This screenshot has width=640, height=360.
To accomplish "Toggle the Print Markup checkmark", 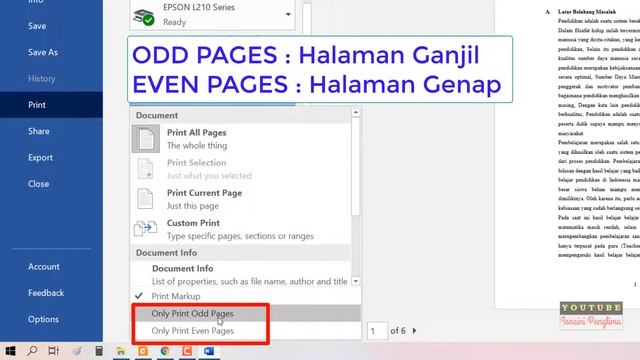I will (x=139, y=296).
